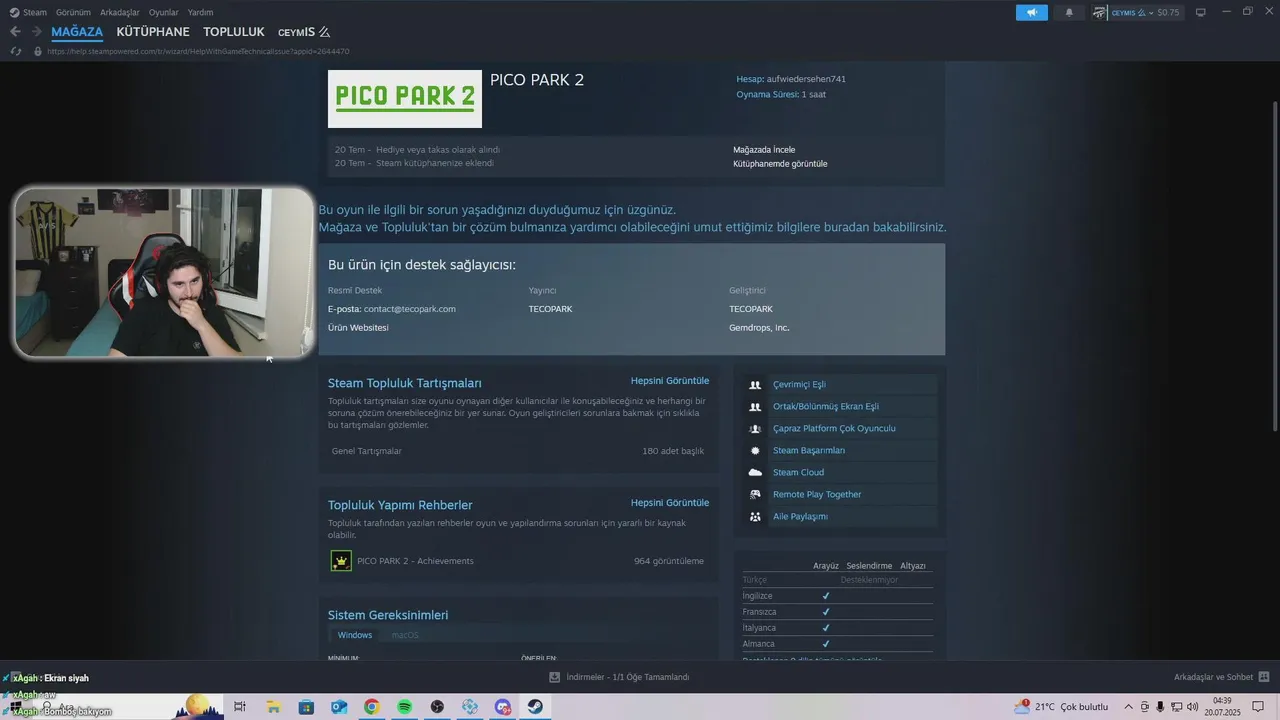This screenshot has height=720, width=1280.
Task: Open Discord from the taskbar
Action: 503,707
